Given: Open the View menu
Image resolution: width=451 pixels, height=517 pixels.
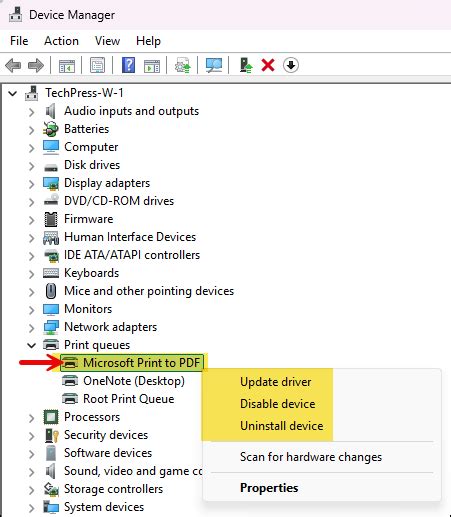Looking at the screenshot, I should tap(107, 41).
